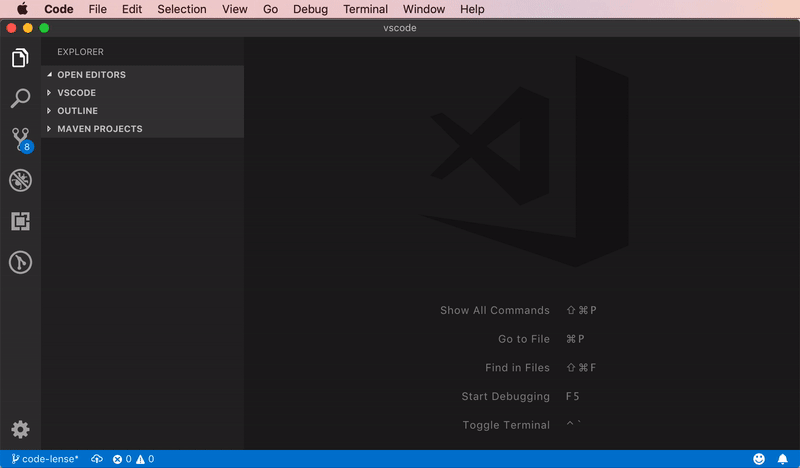Viewport: 800px width, 468px height.
Task: Open the Extensions view icon
Action: (20, 221)
